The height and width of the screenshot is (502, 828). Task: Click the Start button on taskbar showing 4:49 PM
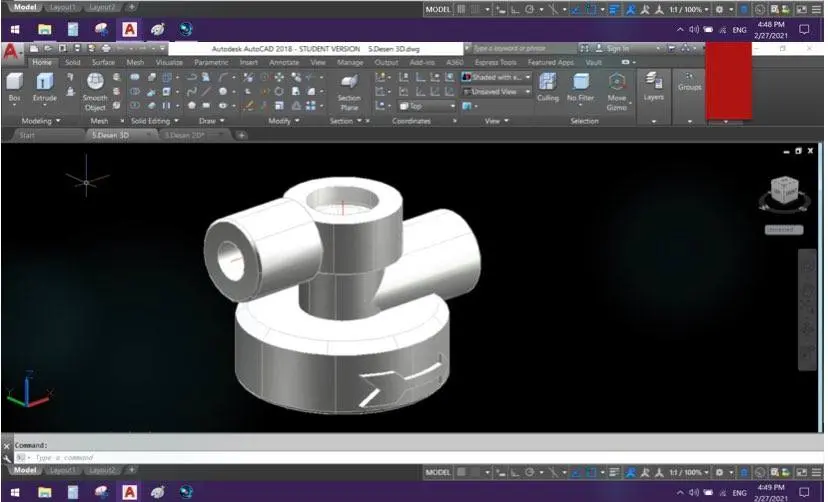[x=15, y=492]
